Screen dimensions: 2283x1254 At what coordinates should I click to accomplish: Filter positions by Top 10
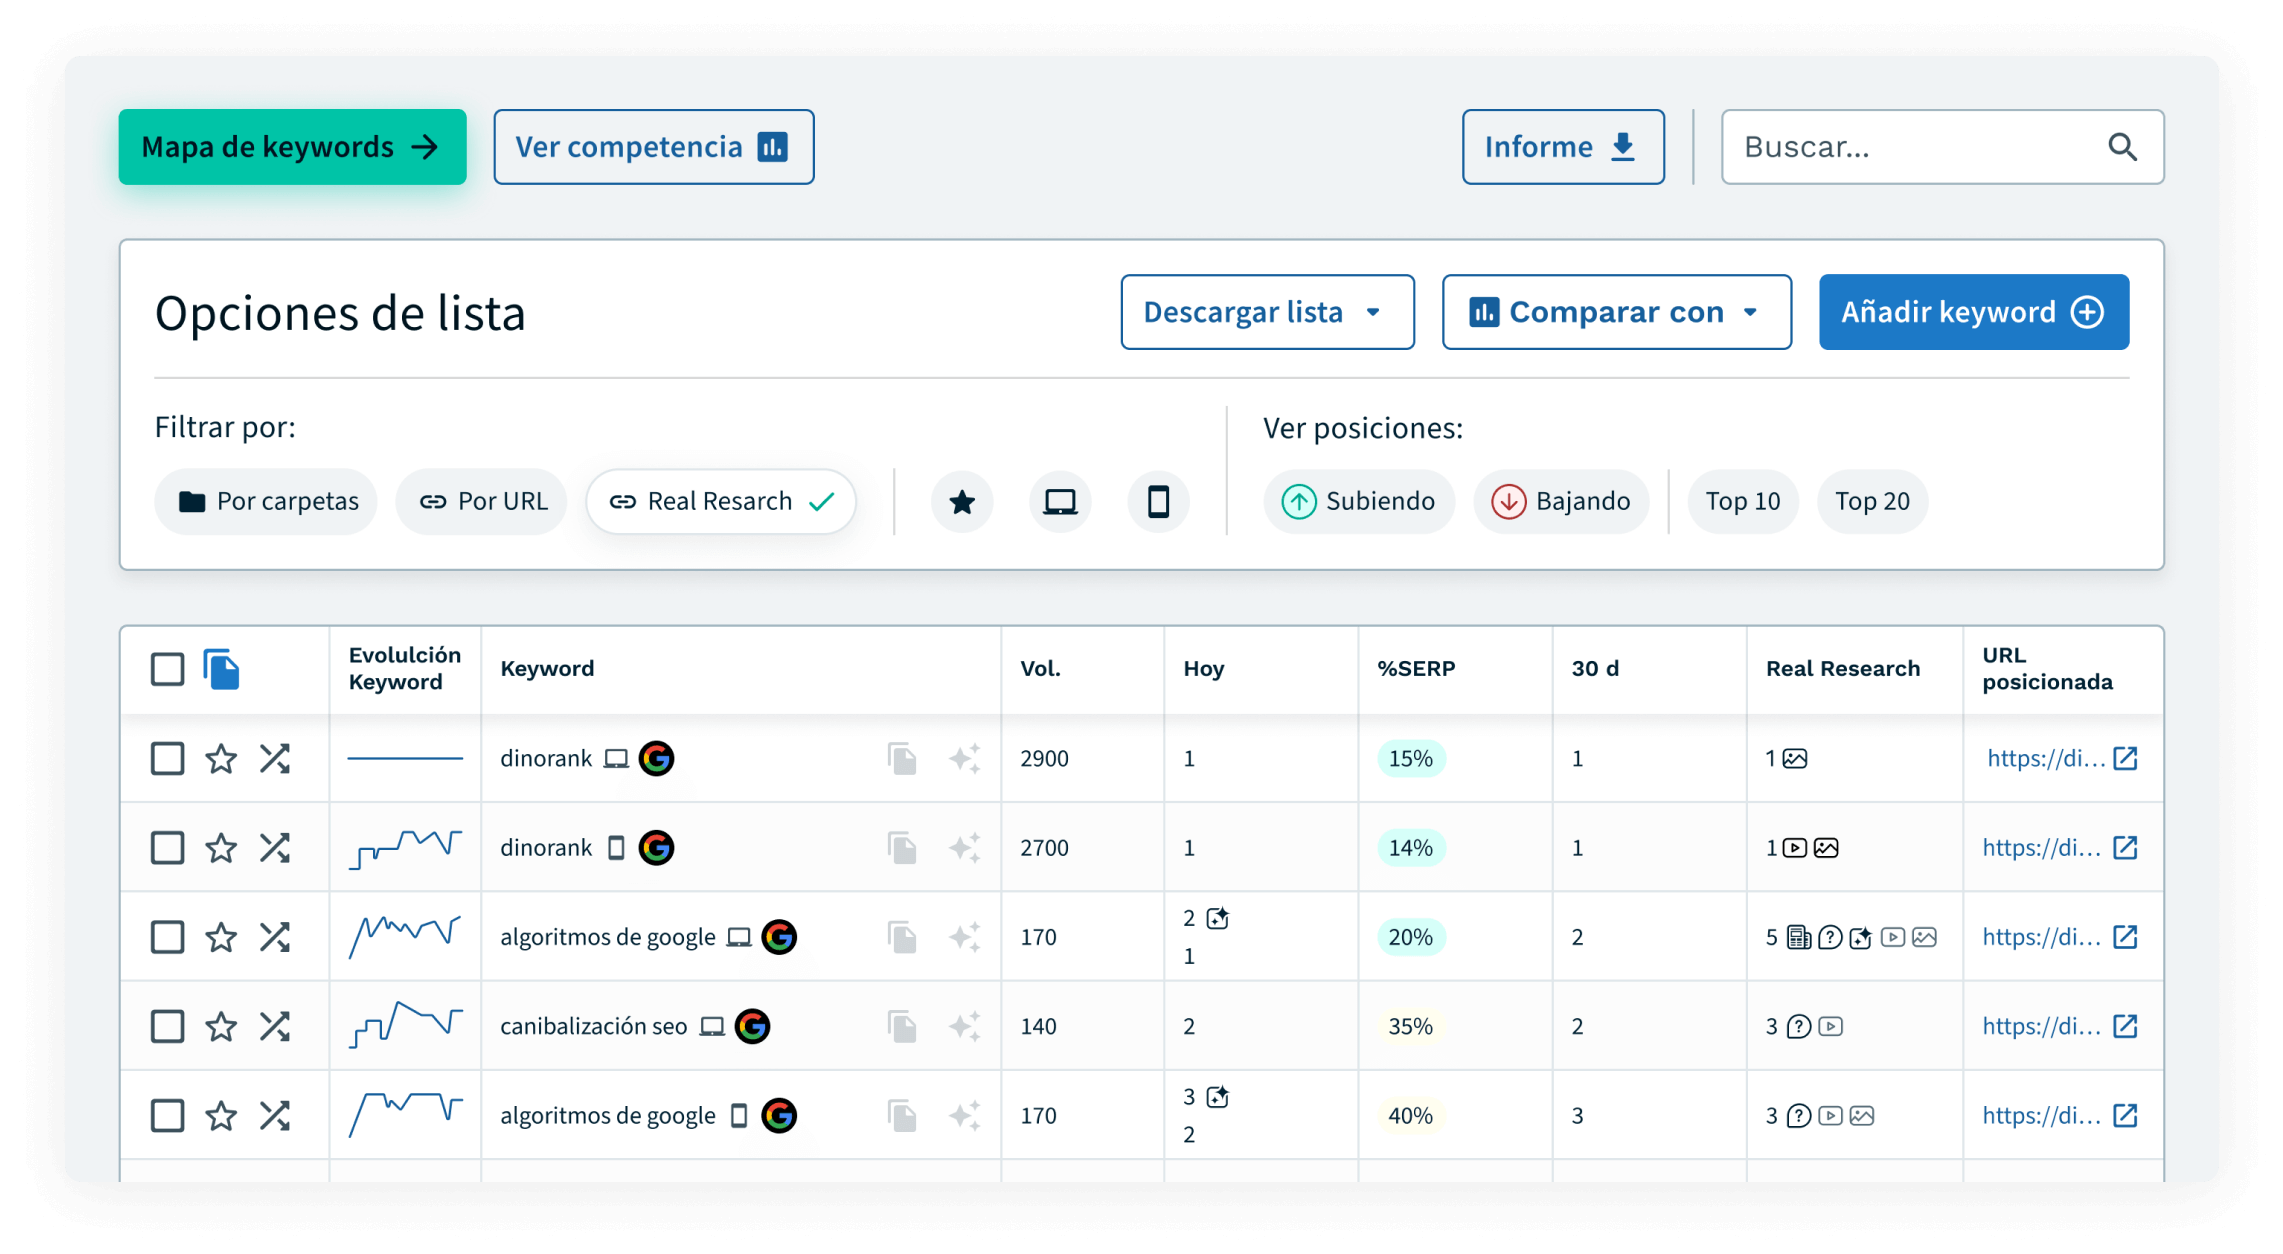pyautogui.click(x=1742, y=502)
